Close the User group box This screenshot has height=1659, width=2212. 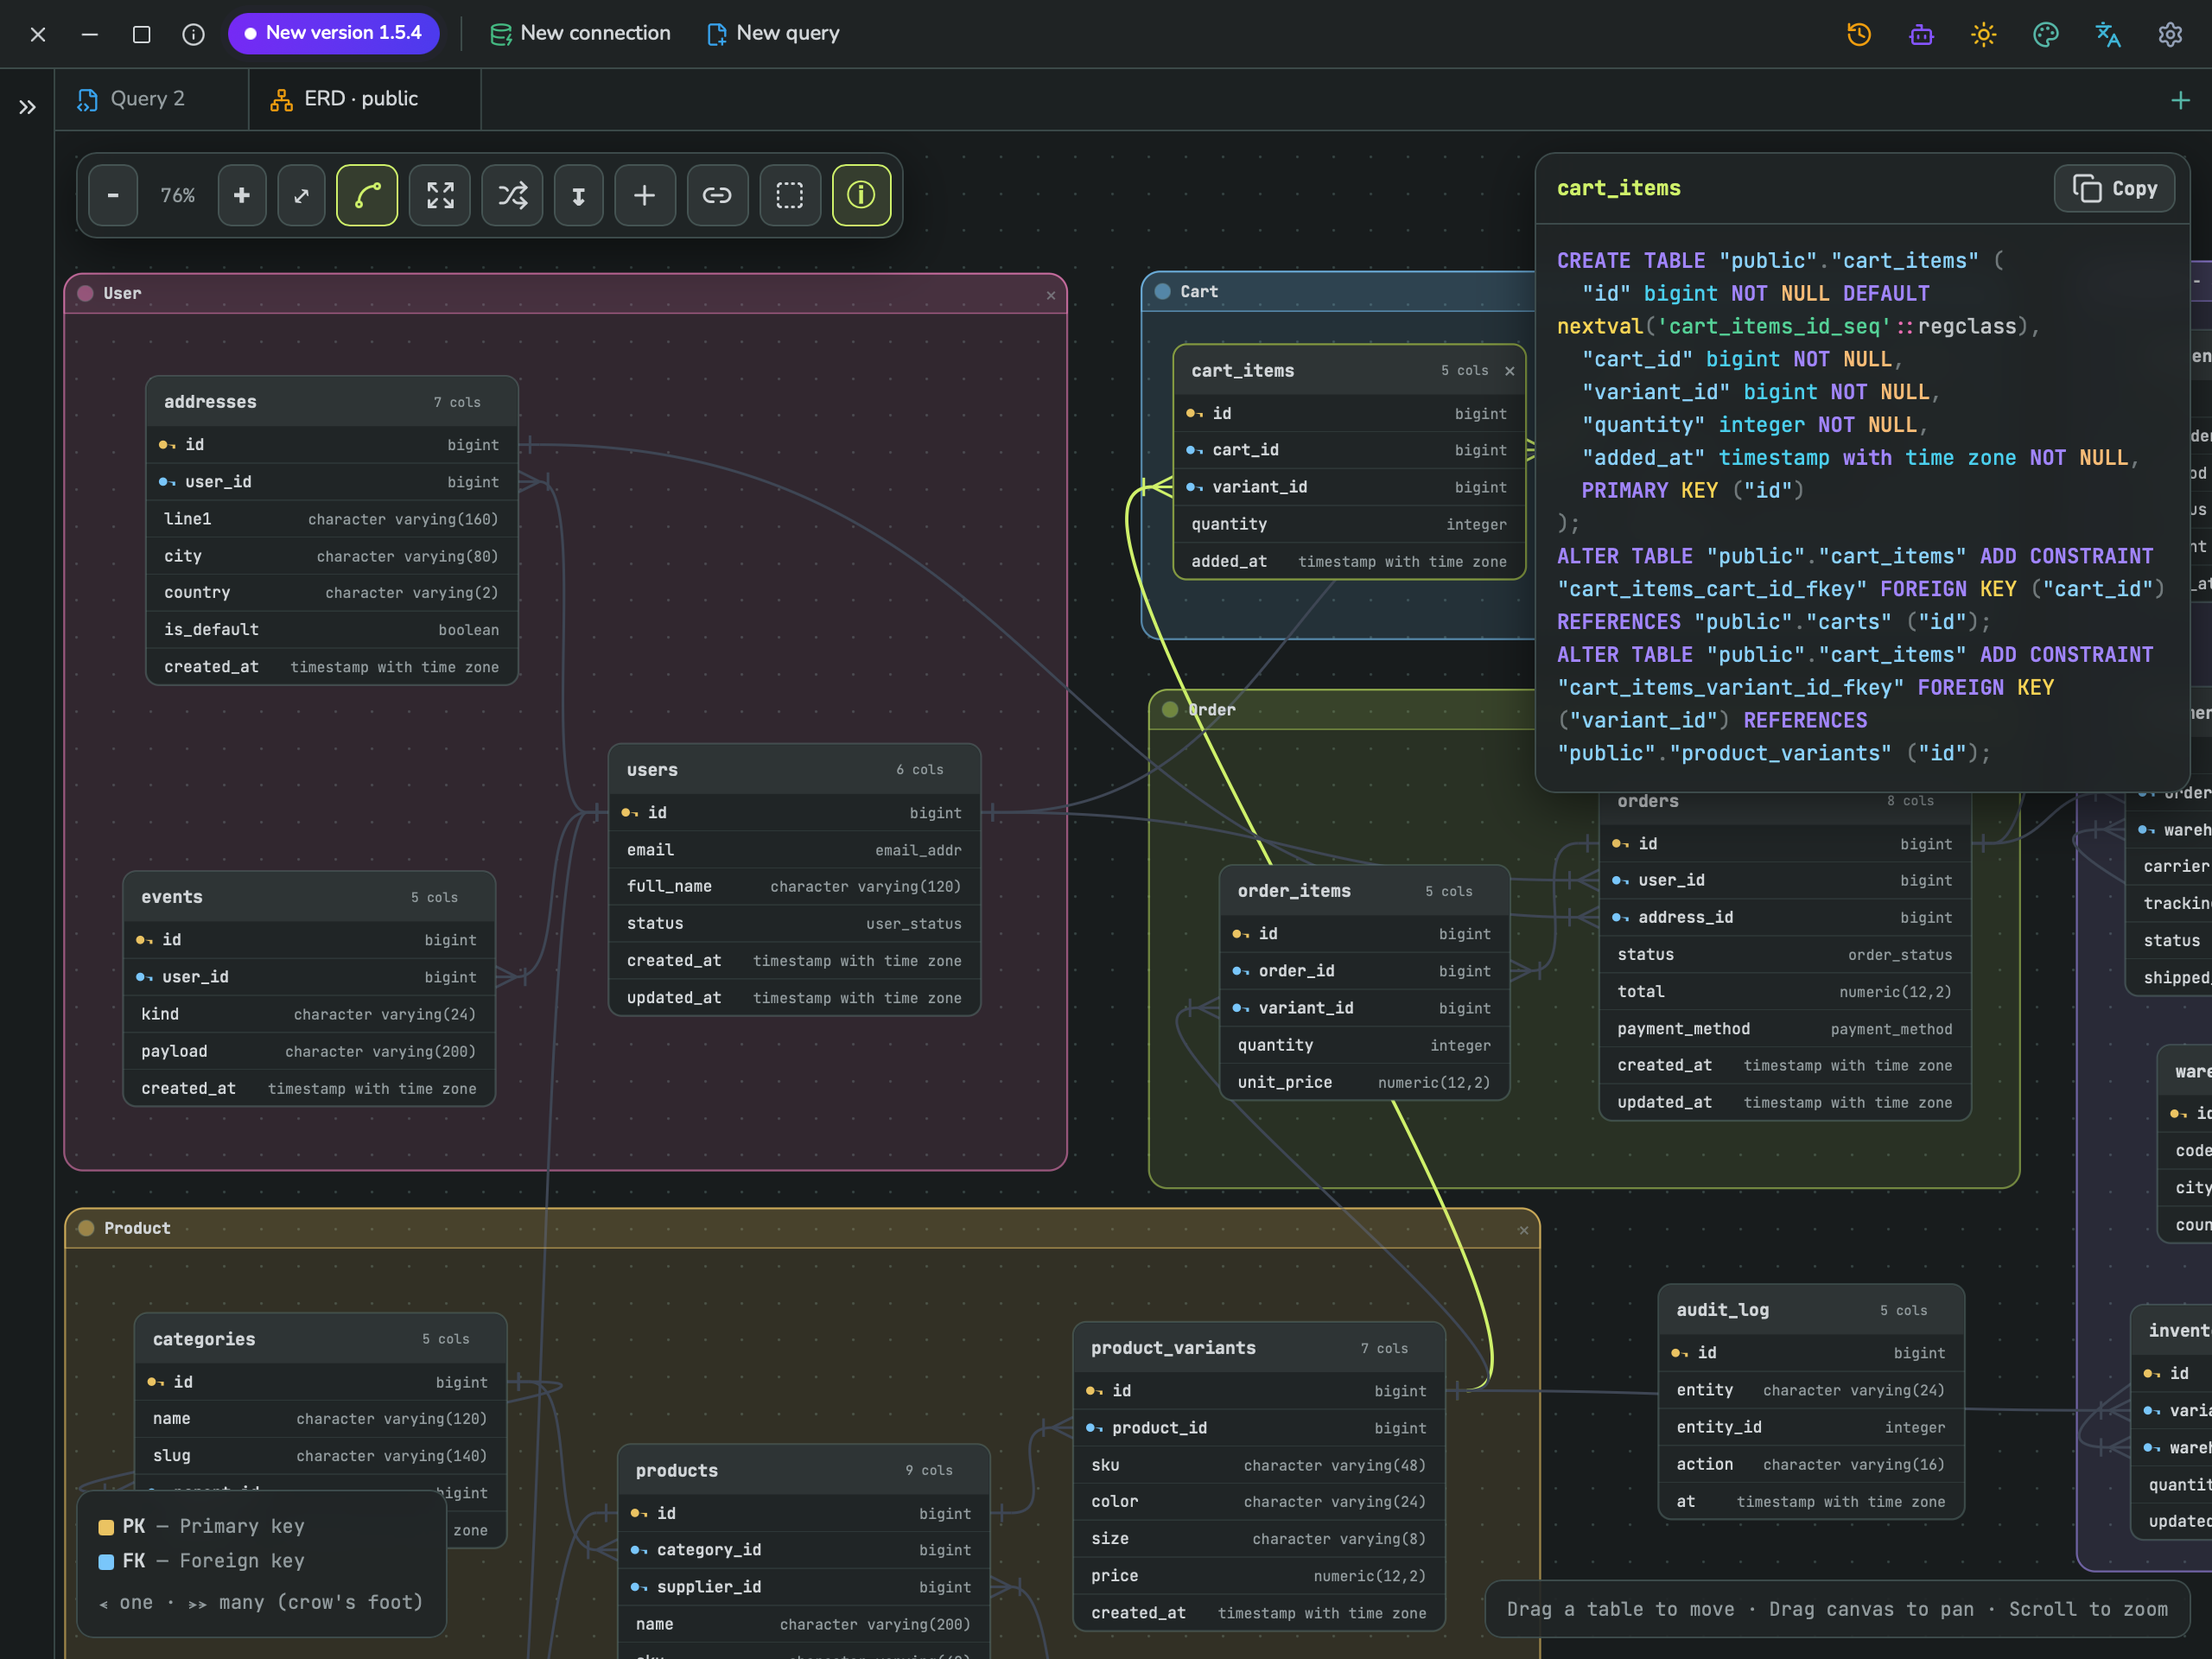1051,295
